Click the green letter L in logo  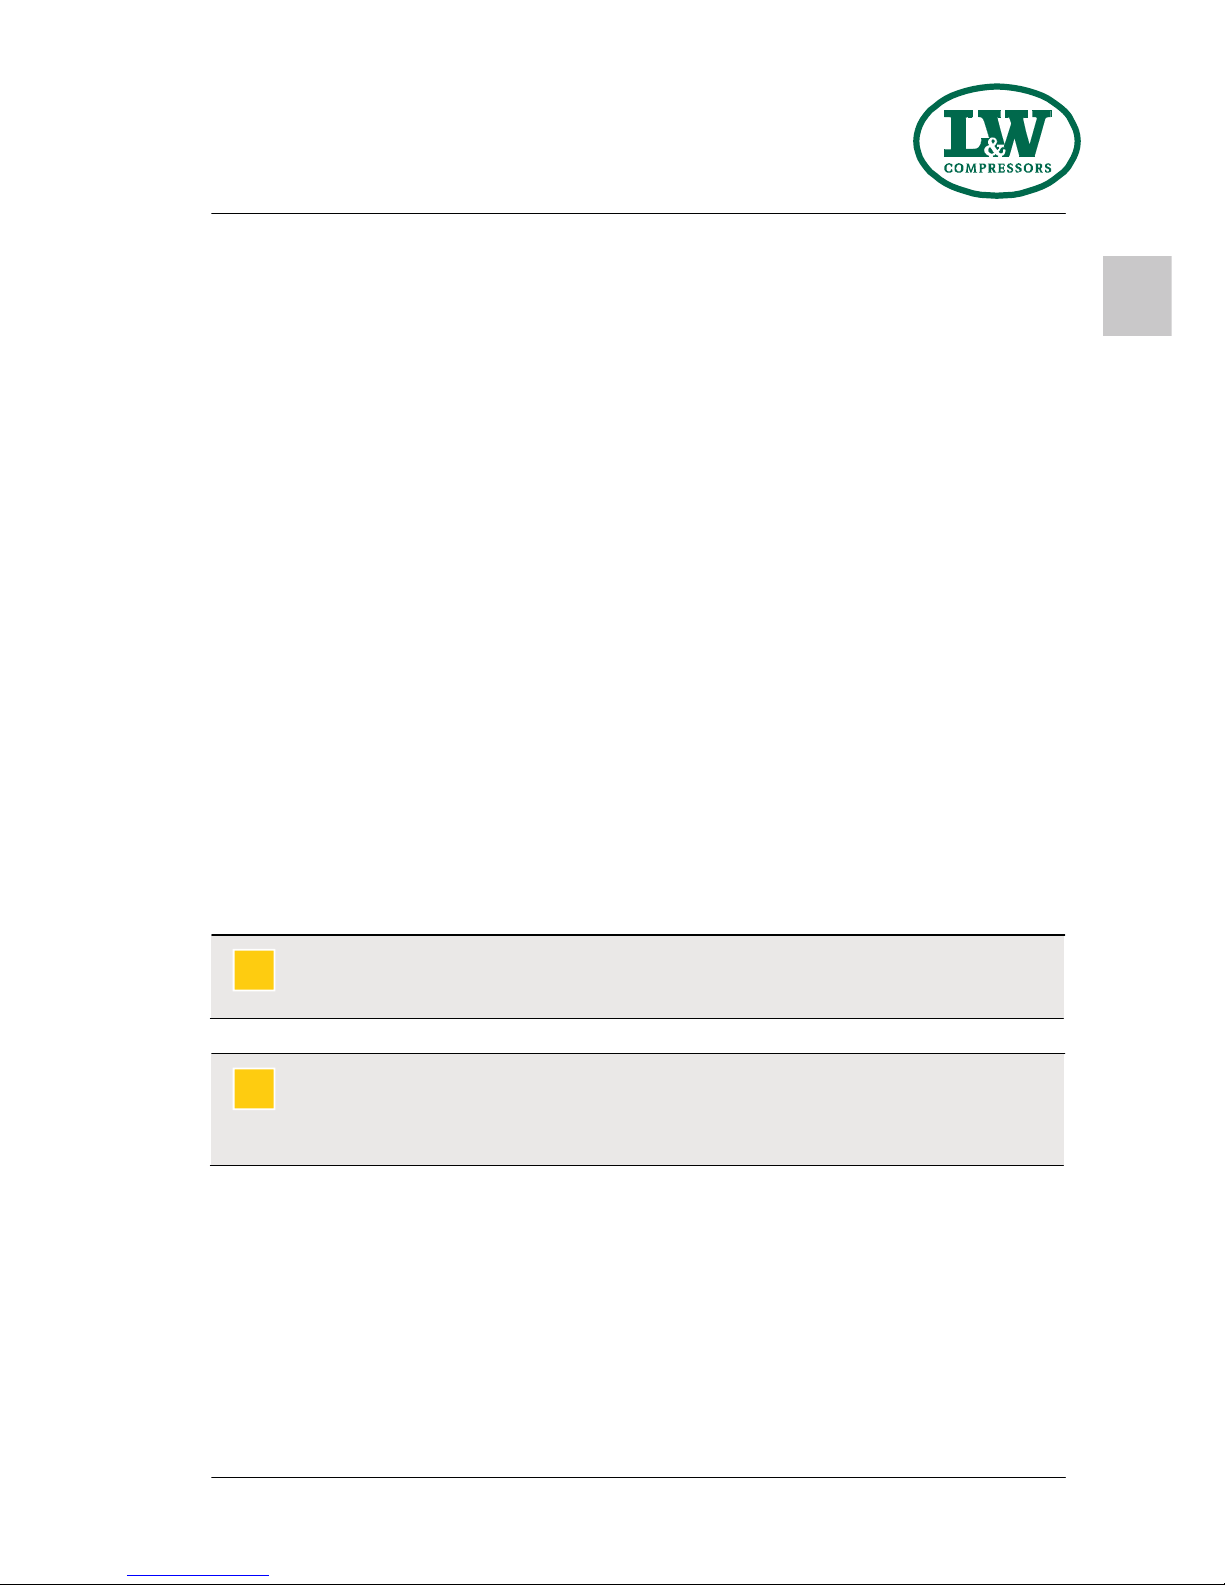[964, 133]
